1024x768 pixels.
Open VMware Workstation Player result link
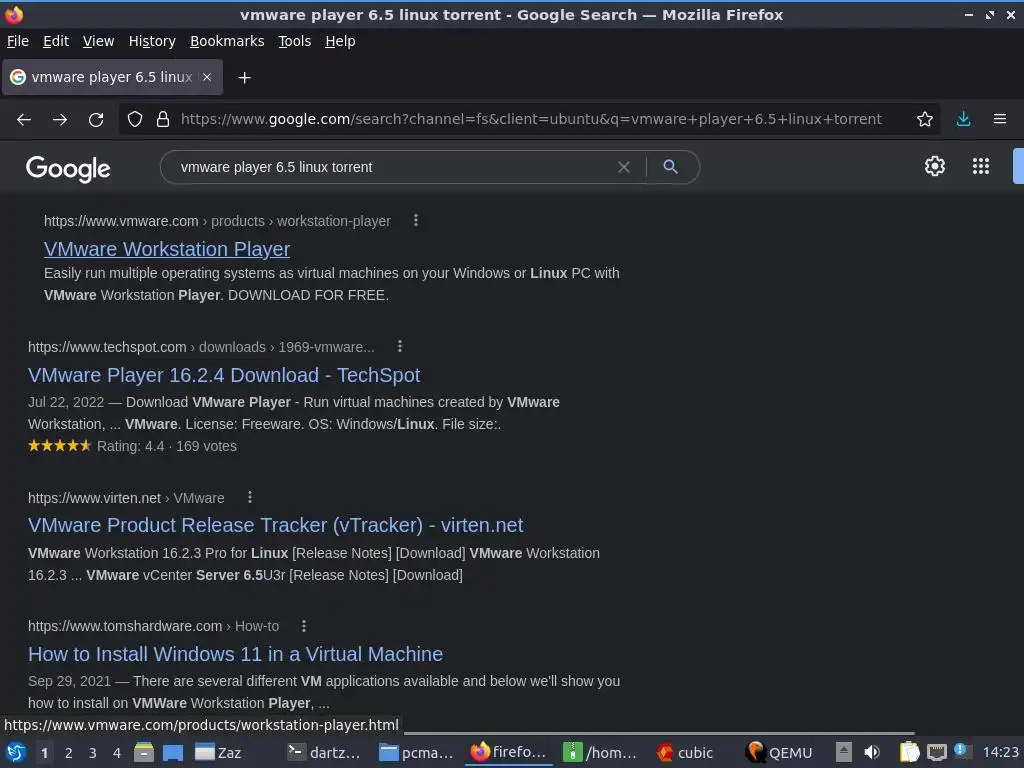click(167, 249)
